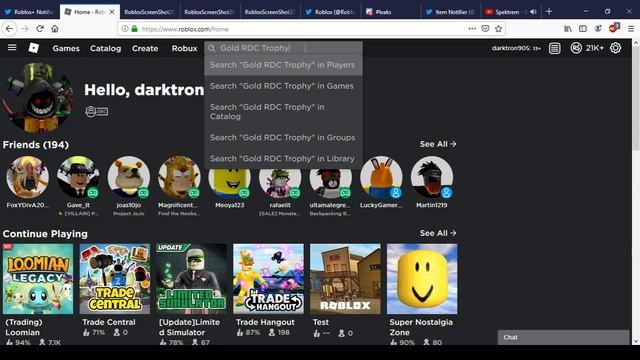Close the Home - Roblox tab
The image size is (640, 360).
(x=112, y=12)
